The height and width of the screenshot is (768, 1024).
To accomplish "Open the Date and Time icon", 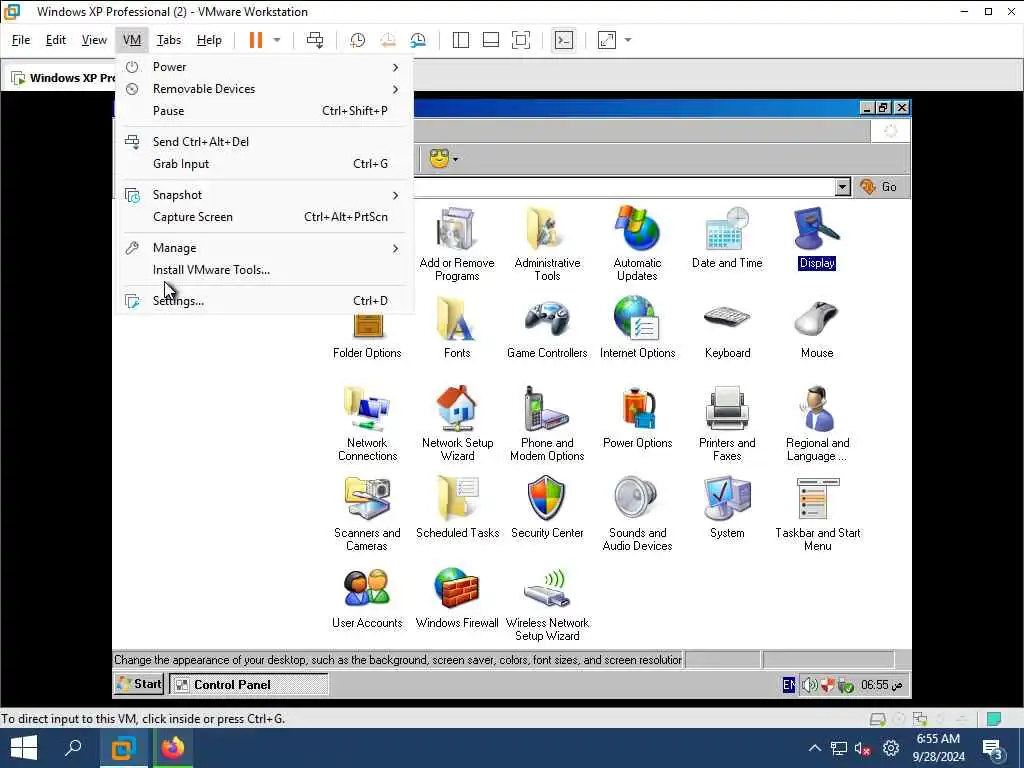I will point(727,238).
